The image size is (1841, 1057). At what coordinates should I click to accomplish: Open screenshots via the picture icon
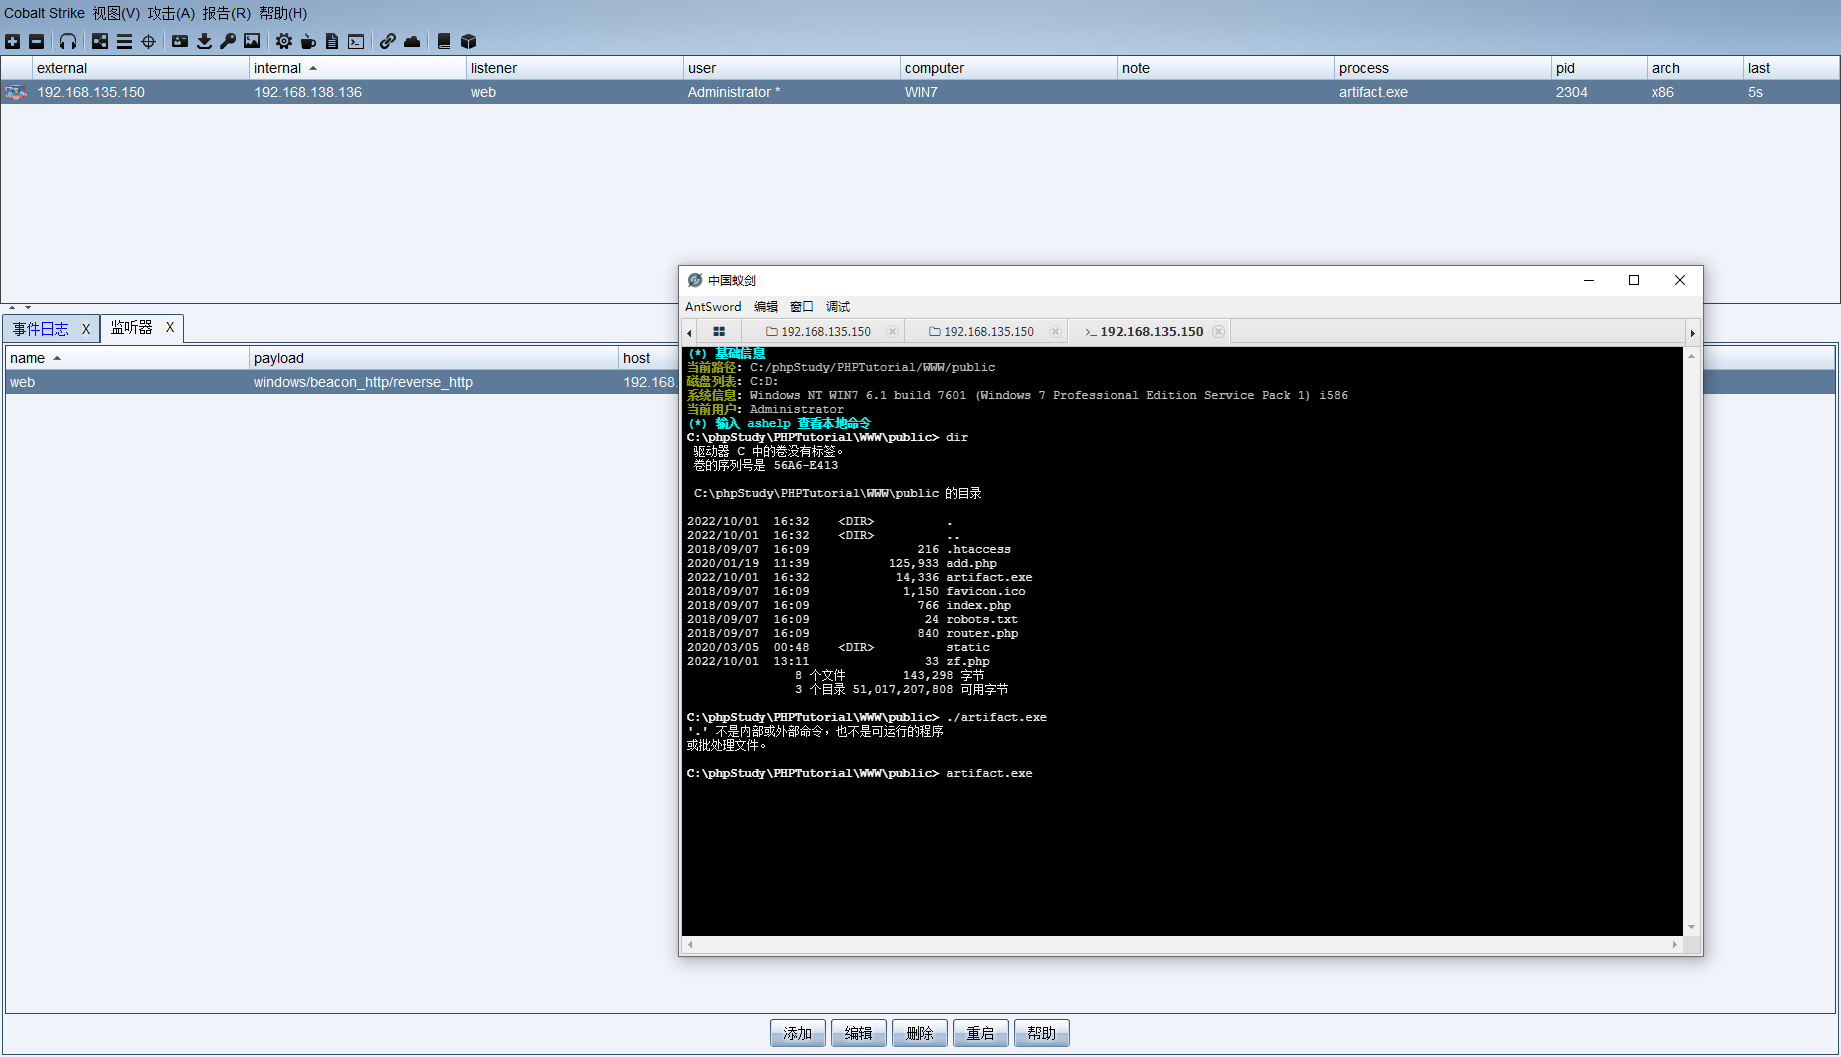coord(252,41)
